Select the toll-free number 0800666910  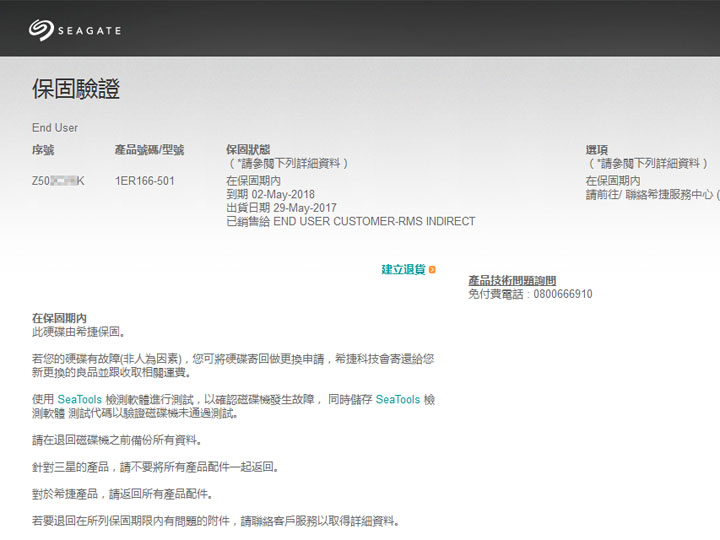[563, 294]
